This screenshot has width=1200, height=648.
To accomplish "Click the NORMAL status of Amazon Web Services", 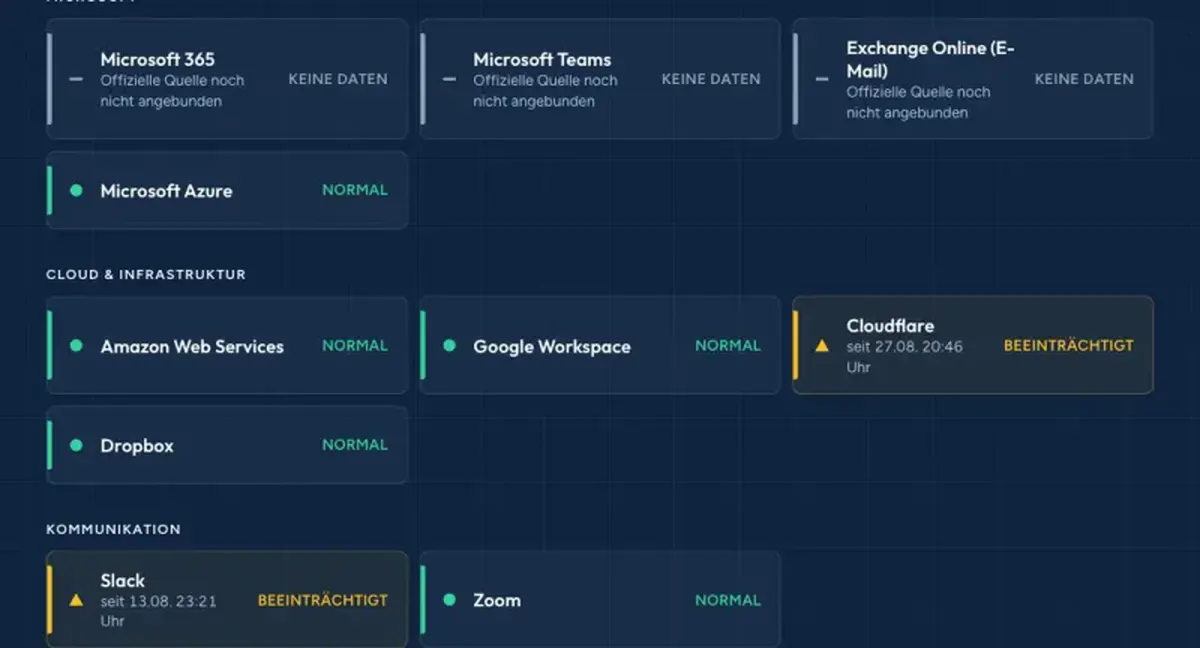I will 355,346.
